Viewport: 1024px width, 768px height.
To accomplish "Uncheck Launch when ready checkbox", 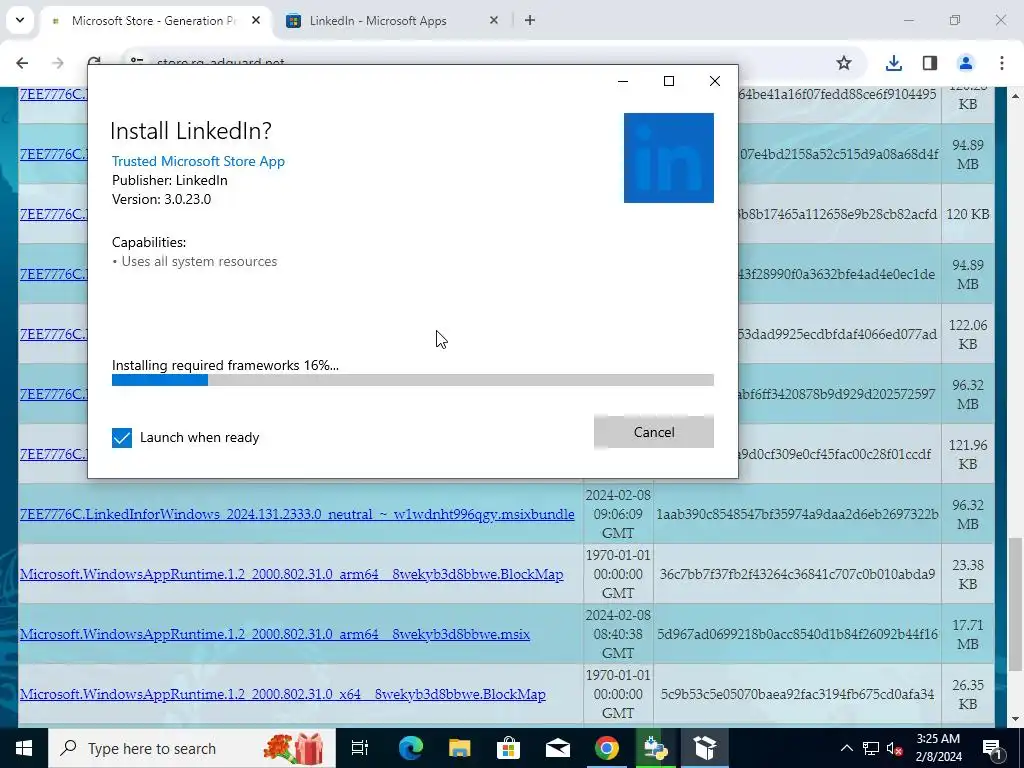I will pyautogui.click(x=121, y=438).
